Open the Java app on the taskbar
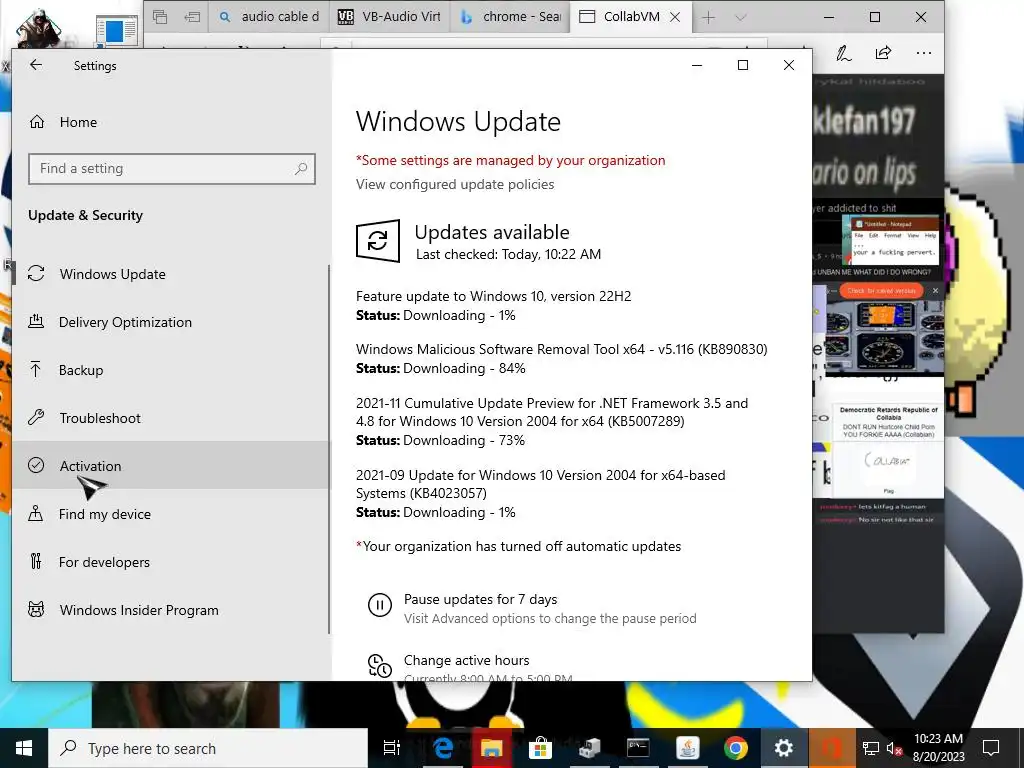This screenshot has height=768, width=1024. tap(687, 748)
